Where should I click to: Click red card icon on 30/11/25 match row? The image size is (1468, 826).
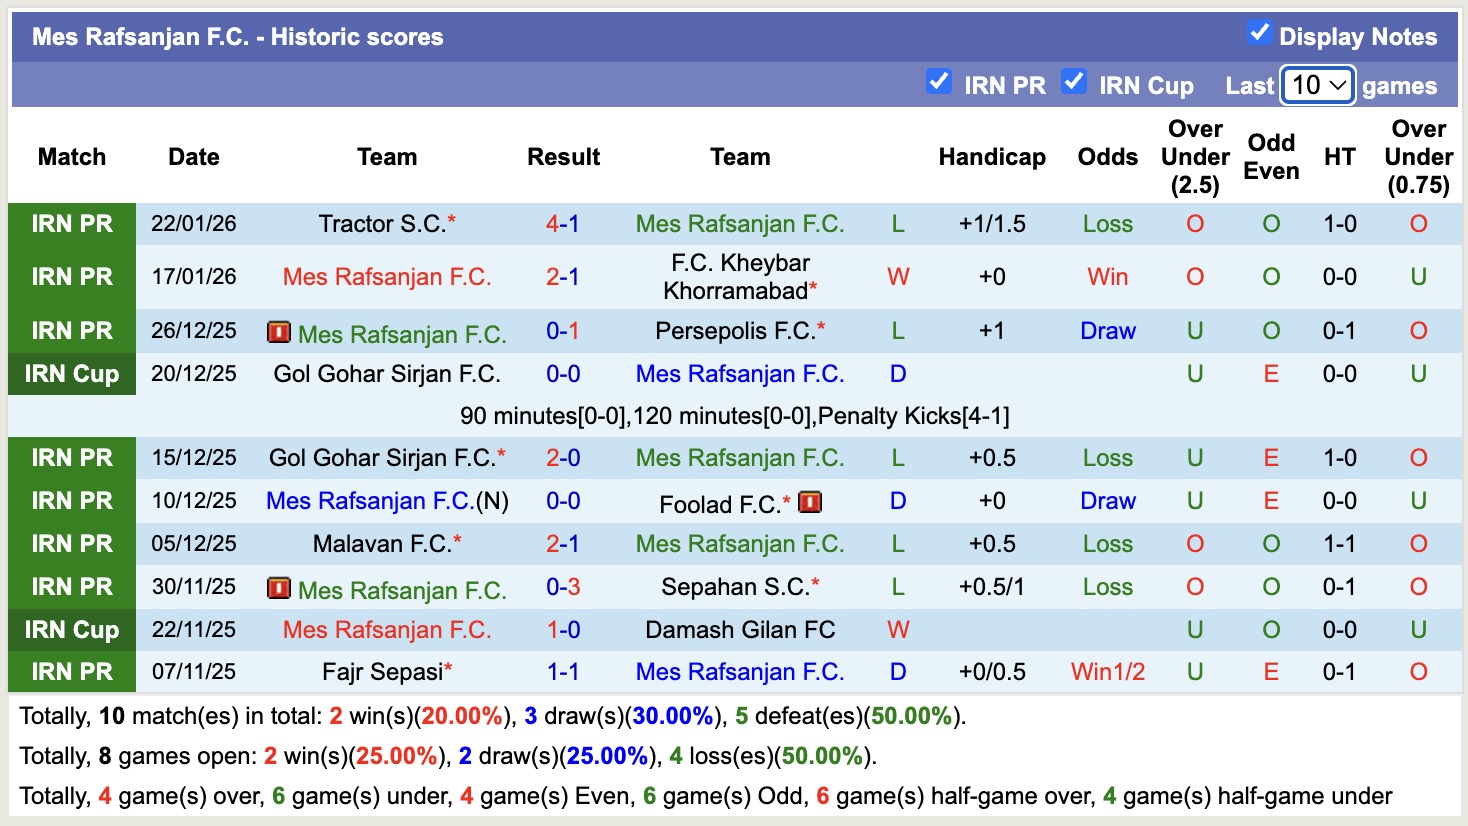tap(279, 588)
